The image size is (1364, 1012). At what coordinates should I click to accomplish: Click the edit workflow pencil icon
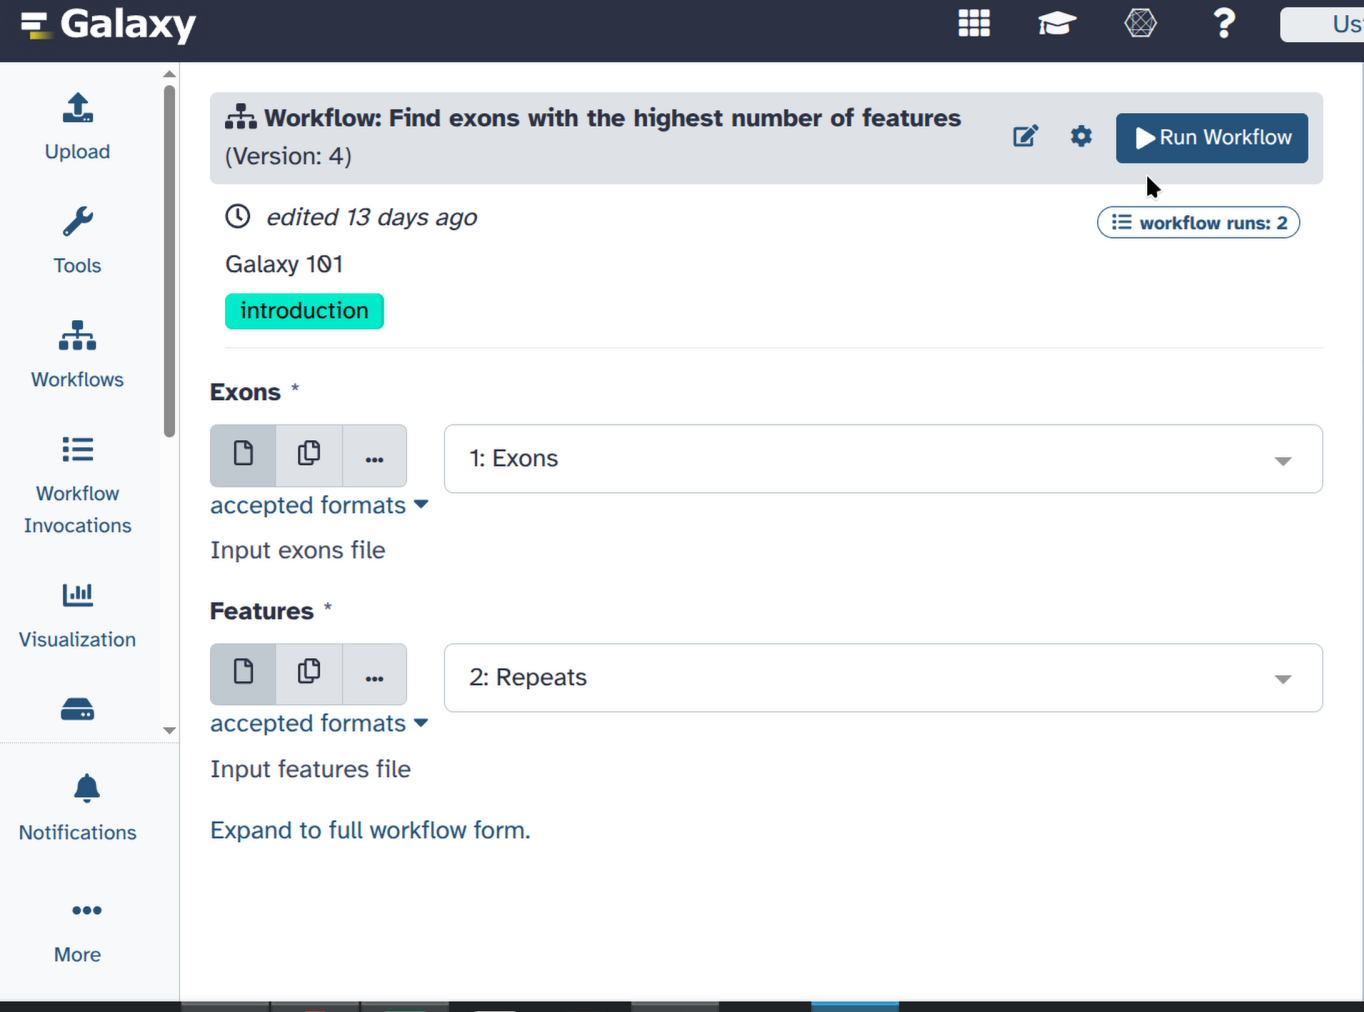click(x=1026, y=137)
